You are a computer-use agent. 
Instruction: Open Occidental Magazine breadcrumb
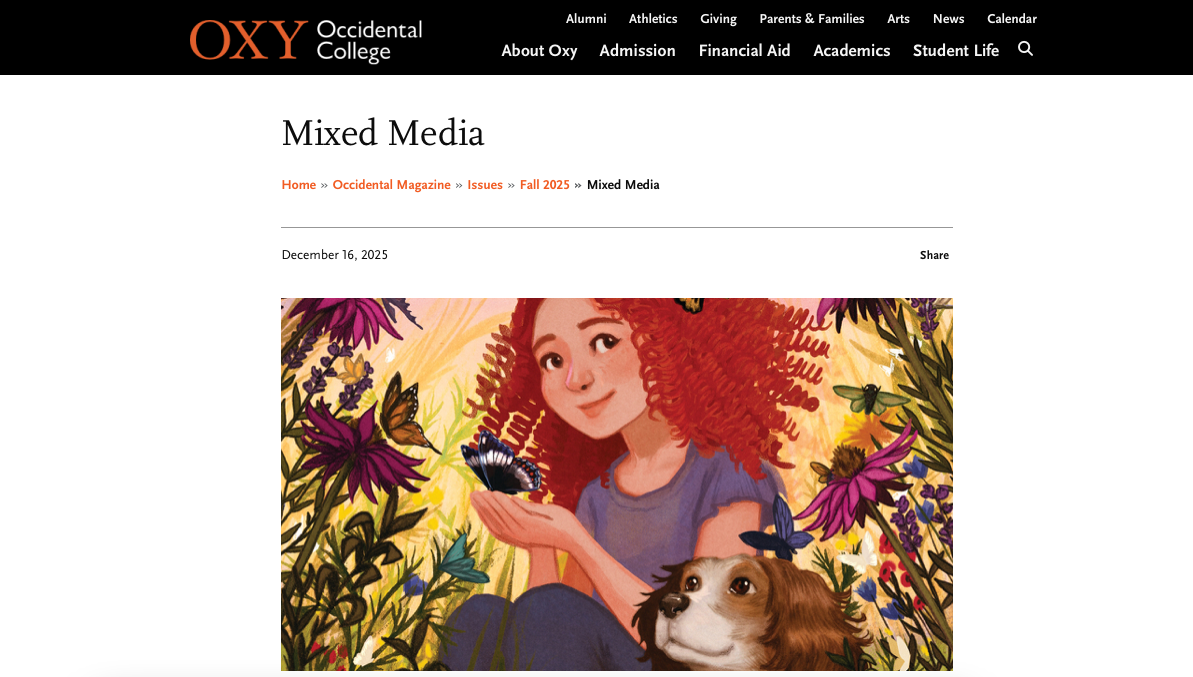pos(391,185)
